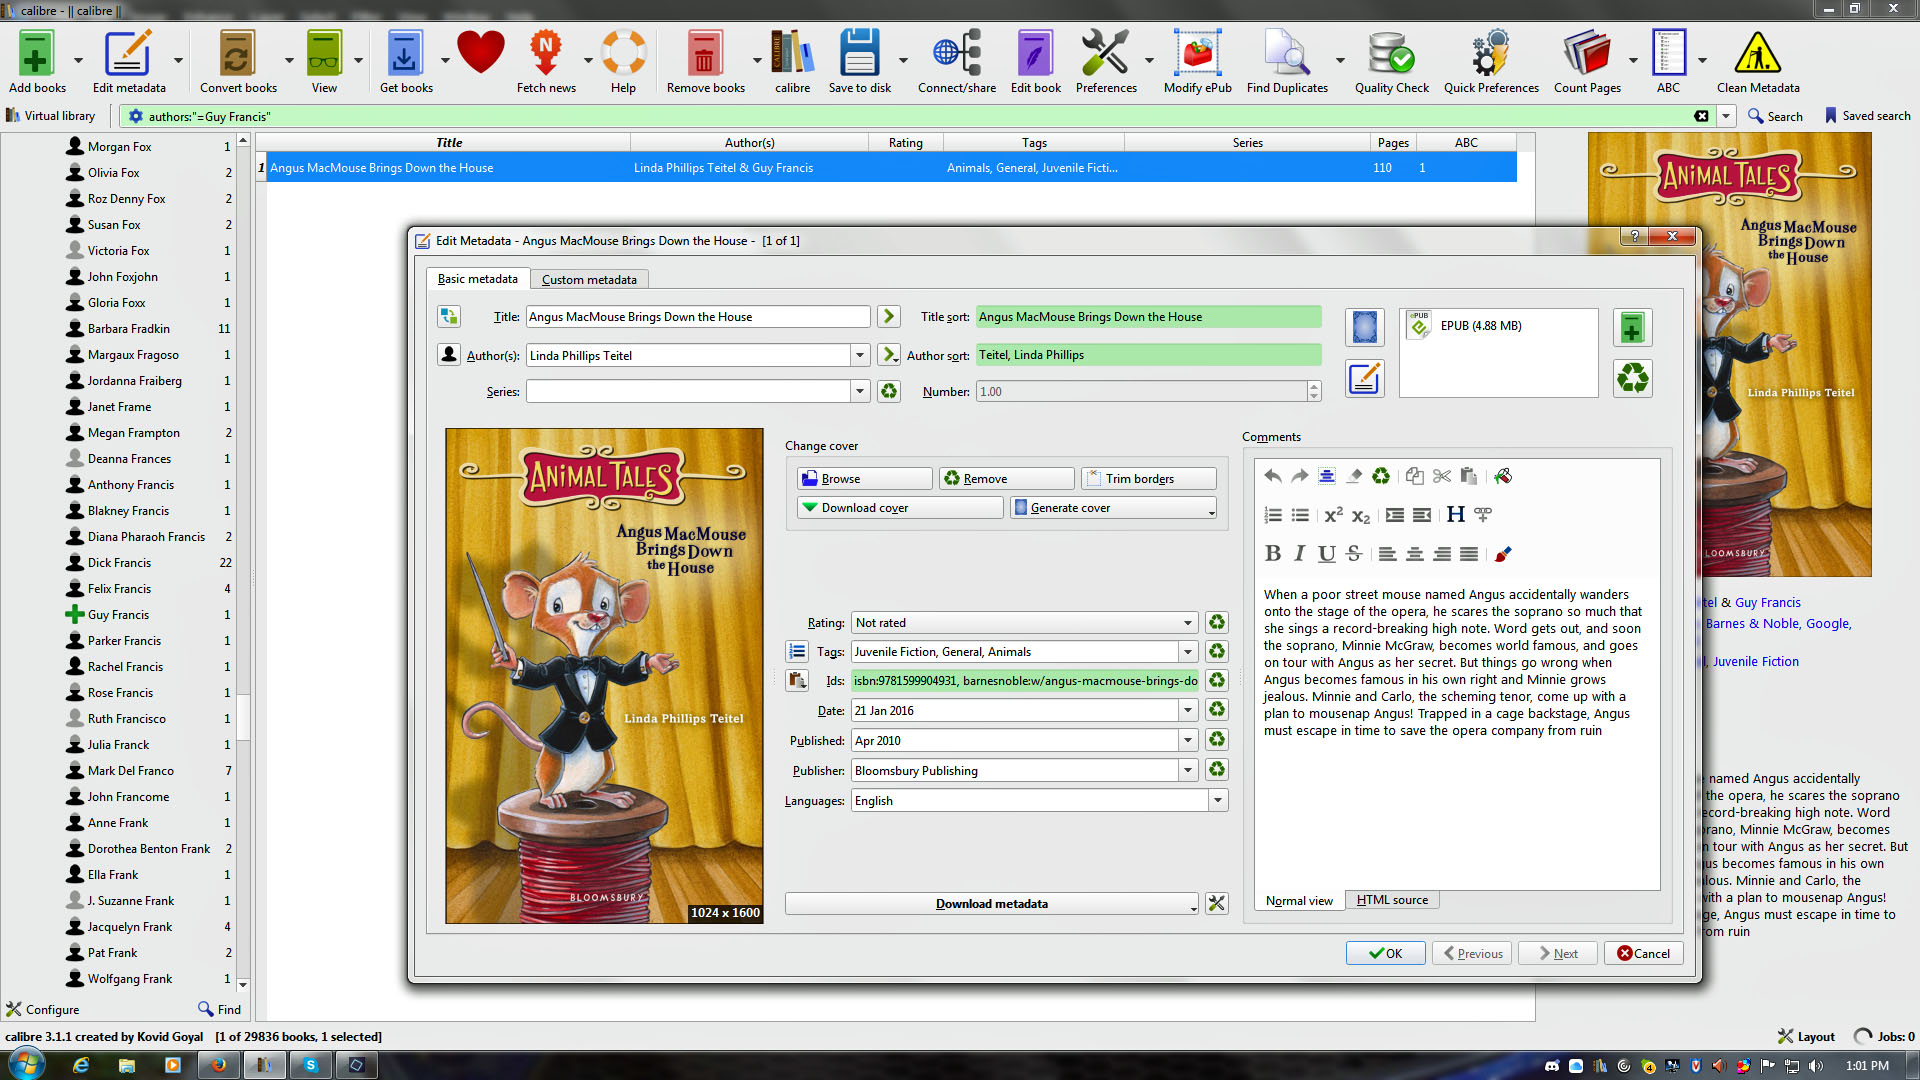Toggle italic formatting in comments
Viewport: 1920px width, 1080px height.
click(x=1299, y=554)
